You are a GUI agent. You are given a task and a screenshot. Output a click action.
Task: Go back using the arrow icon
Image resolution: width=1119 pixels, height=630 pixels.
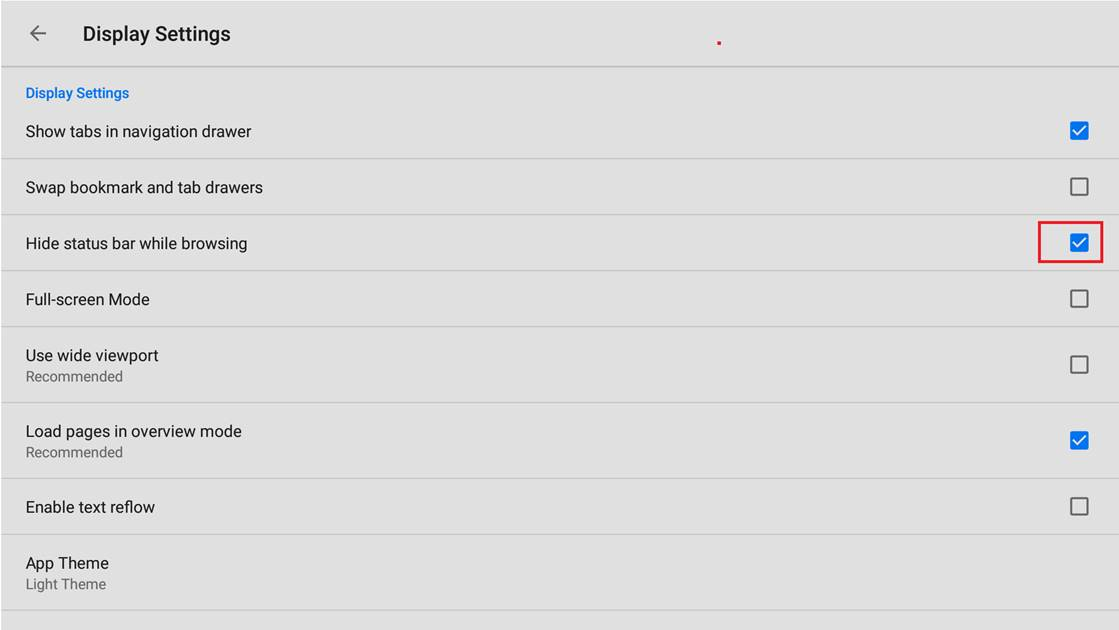pyautogui.click(x=38, y=34)
